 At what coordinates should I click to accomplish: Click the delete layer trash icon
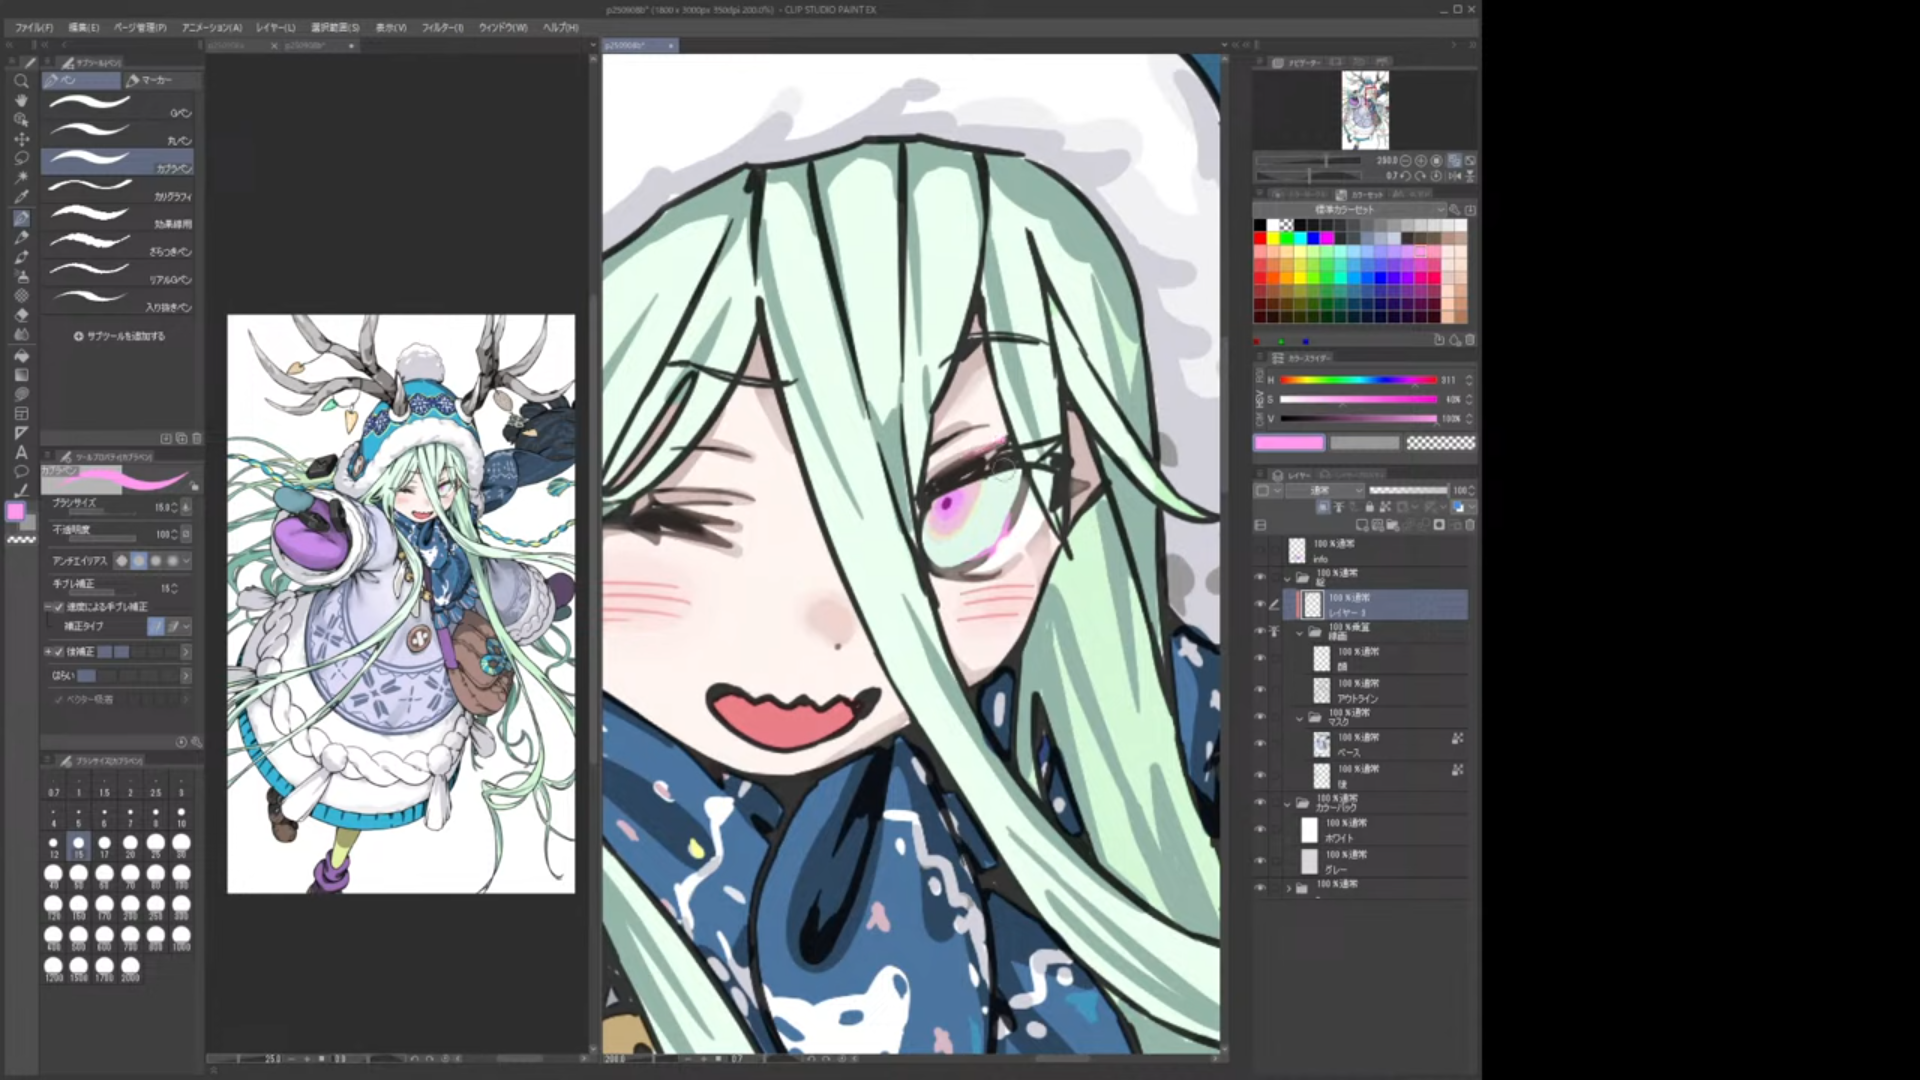(x=1469, y=525)
